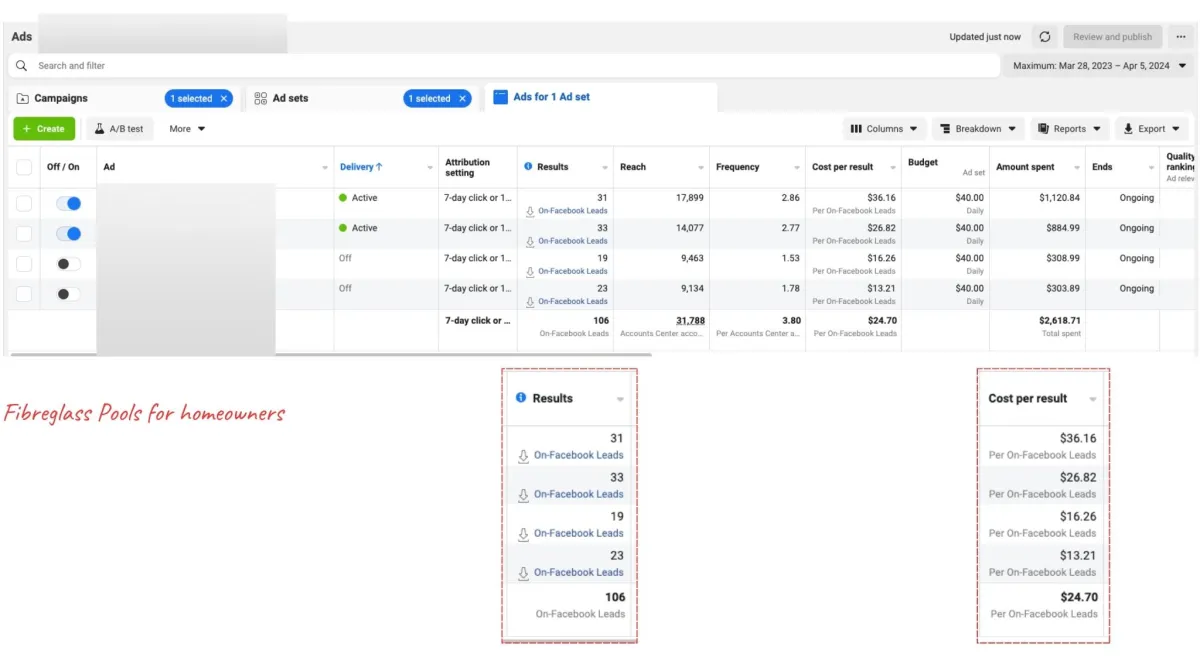Toggle off the ad with $884.99 spent
The image size is (1200, 657).
point(68,233)
